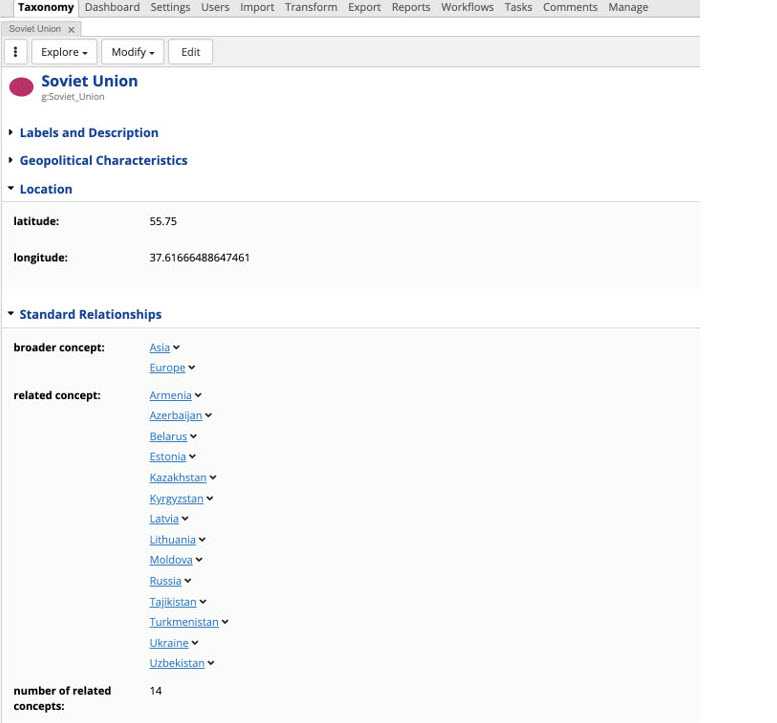Open the chevron menu next to Europe
The height and width of the screenshot is (723, 777).
pyautogui.click(x=192, y=368)
